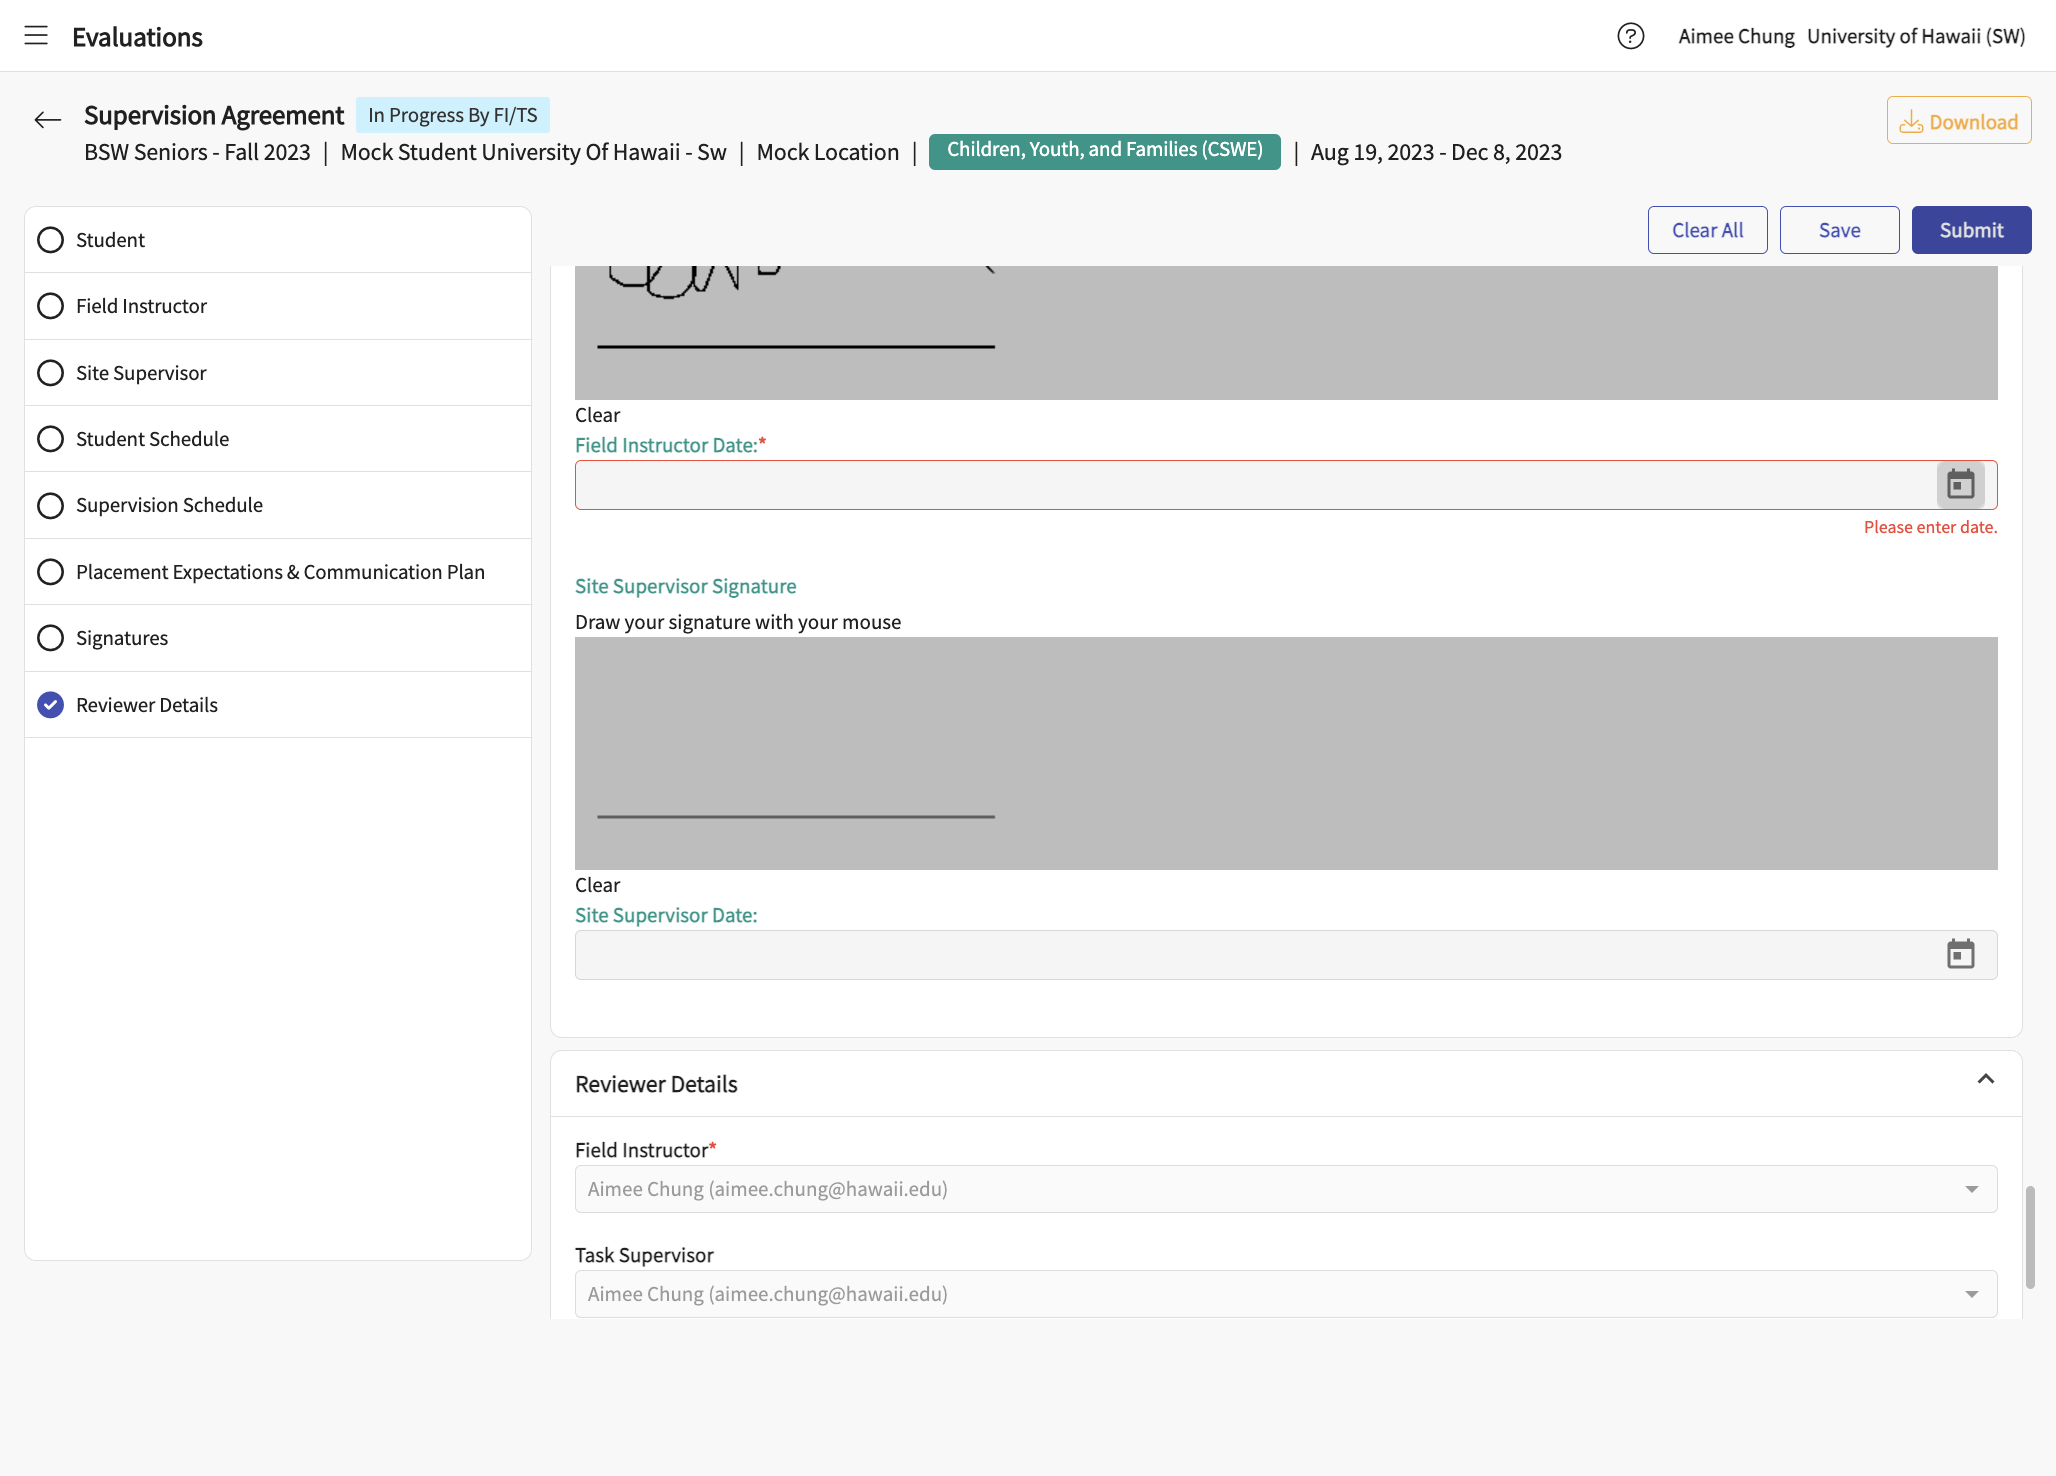The width and height of the screenshot is (2056, 1476).
Task: Click the Children, Youth, and Families (CSWE) tag
Action: pos(1104,151)
